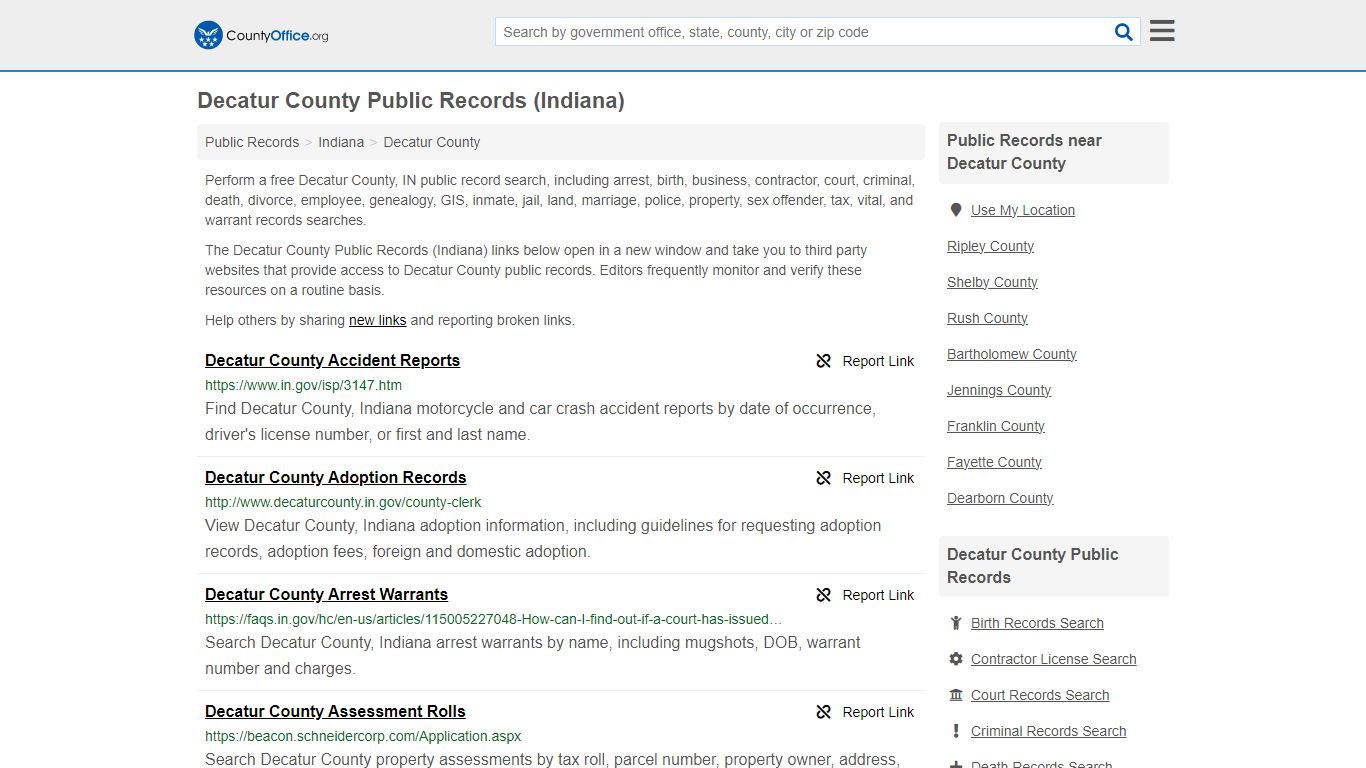Select Decatur County breadcrumb
The width and height of the screenshot is (1366, 768).
432,142
